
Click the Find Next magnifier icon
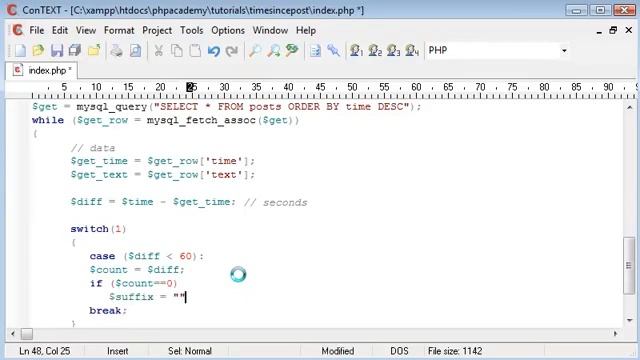(x=273, y=51)
